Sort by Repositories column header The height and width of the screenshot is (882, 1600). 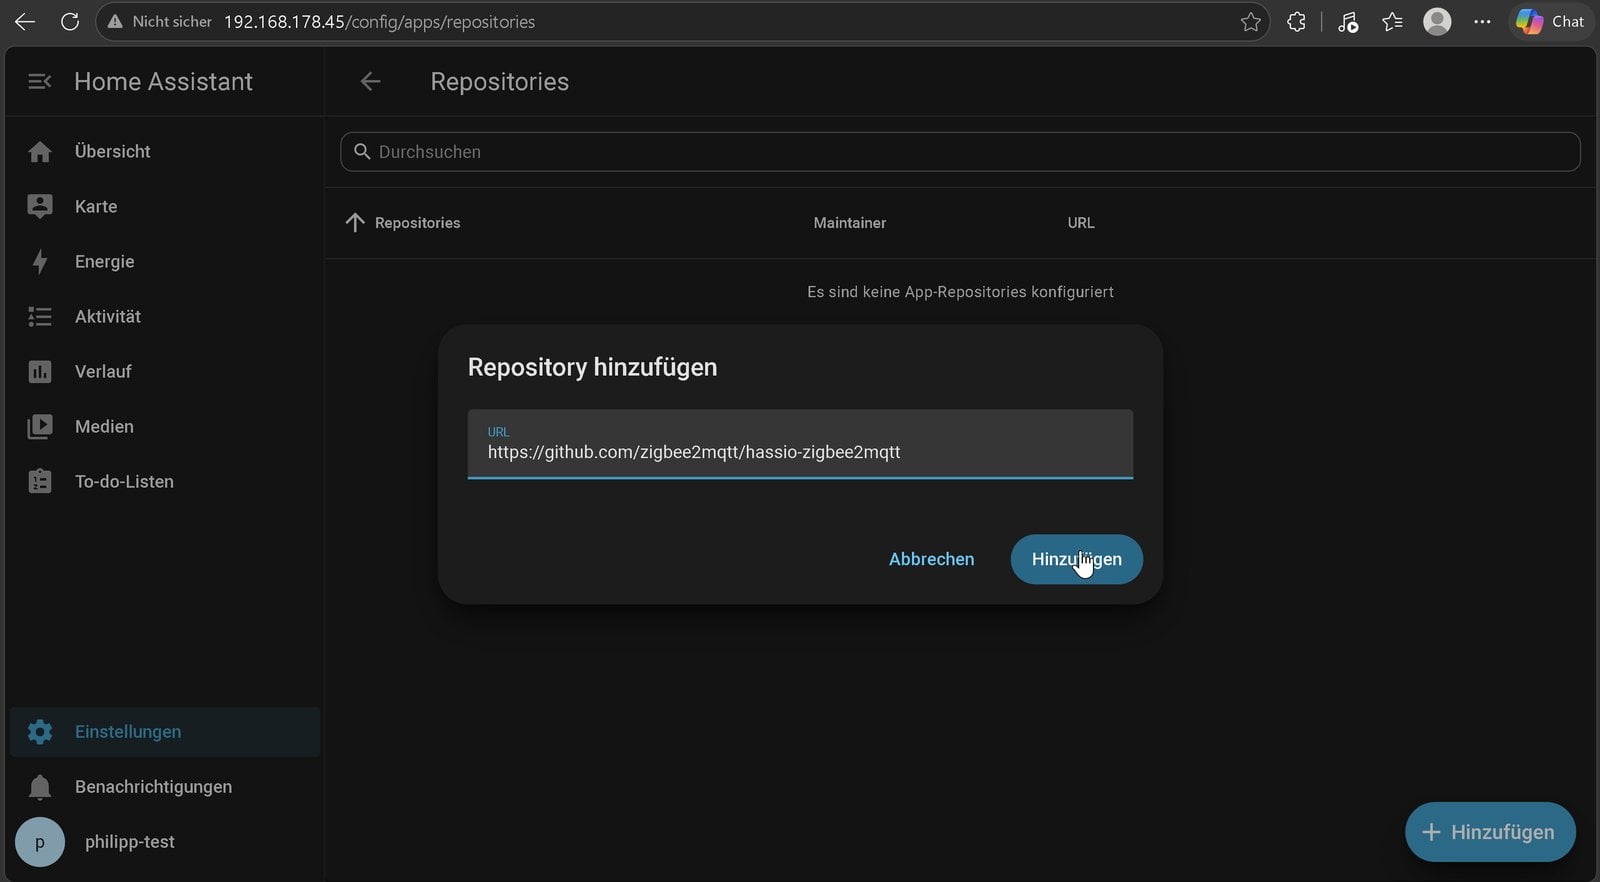click(417, 223)
